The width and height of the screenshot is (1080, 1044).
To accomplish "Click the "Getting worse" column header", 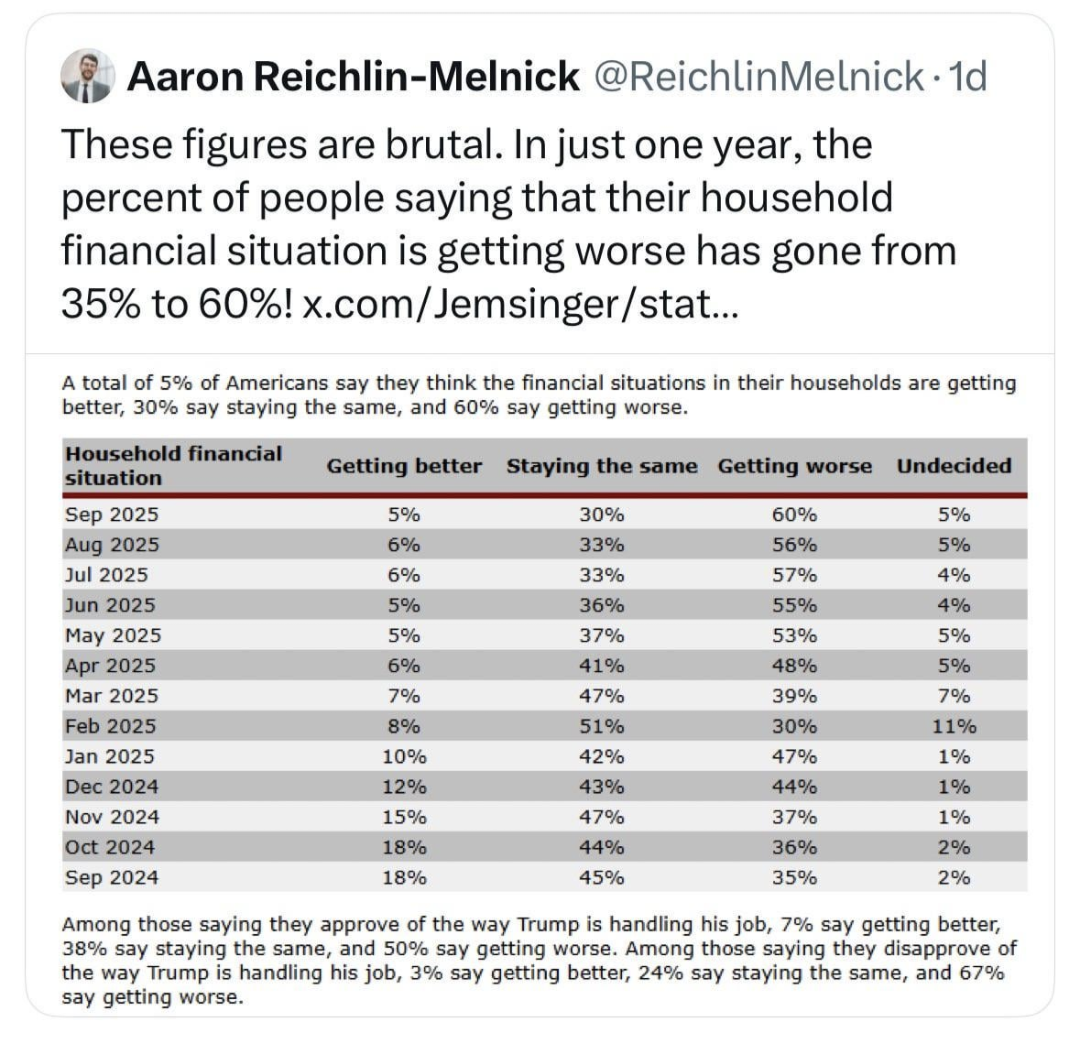I will tap(795, 466).
